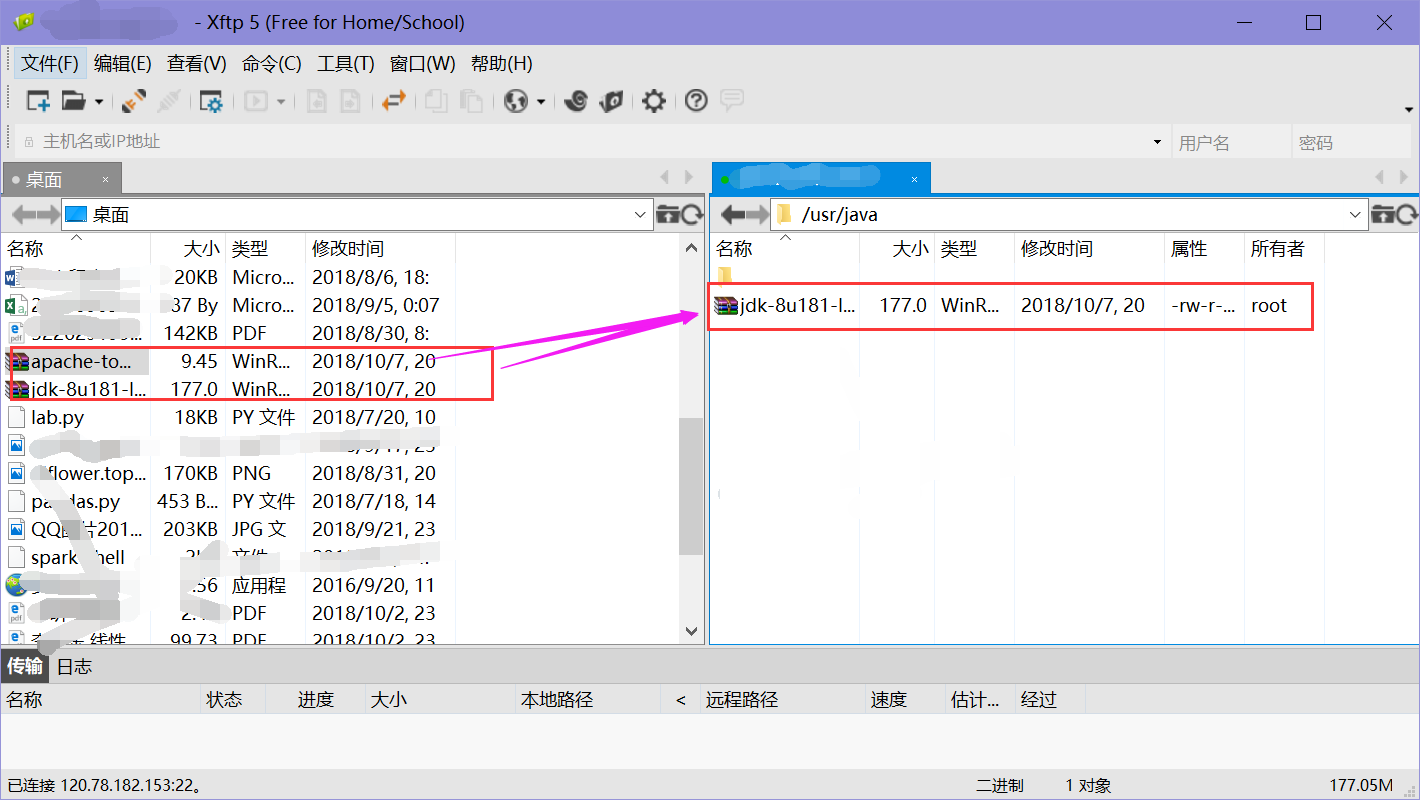Refresh the local pane listing
Screen dimensions: 1420x800
692,214
